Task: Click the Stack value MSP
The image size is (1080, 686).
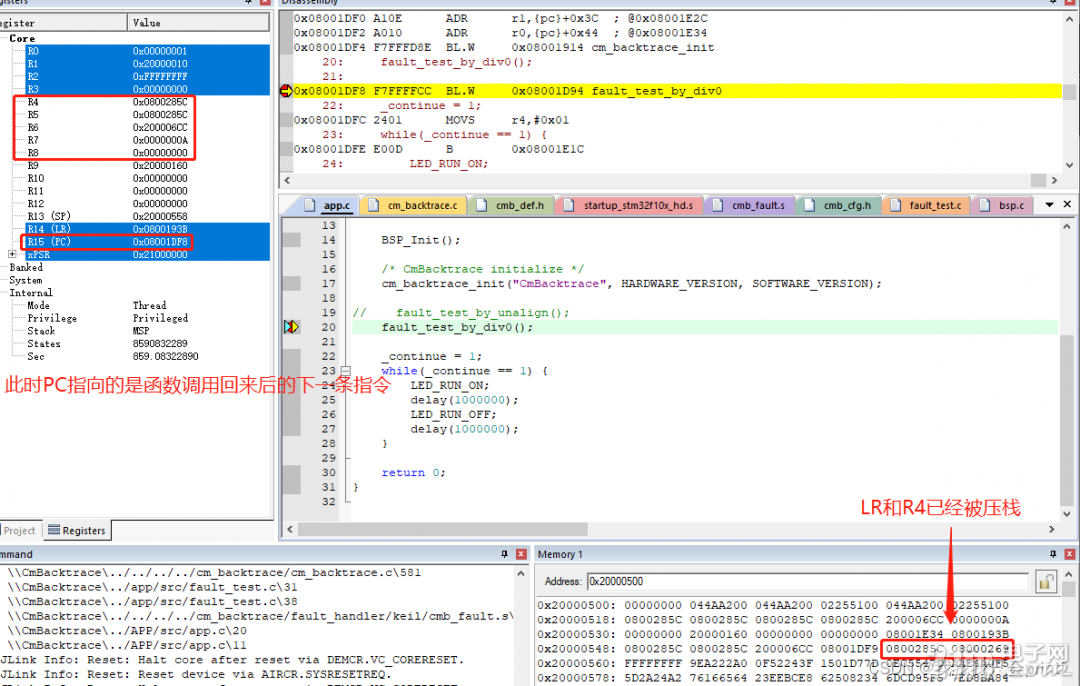Action: pyautogui.click(x=141, y=331)
